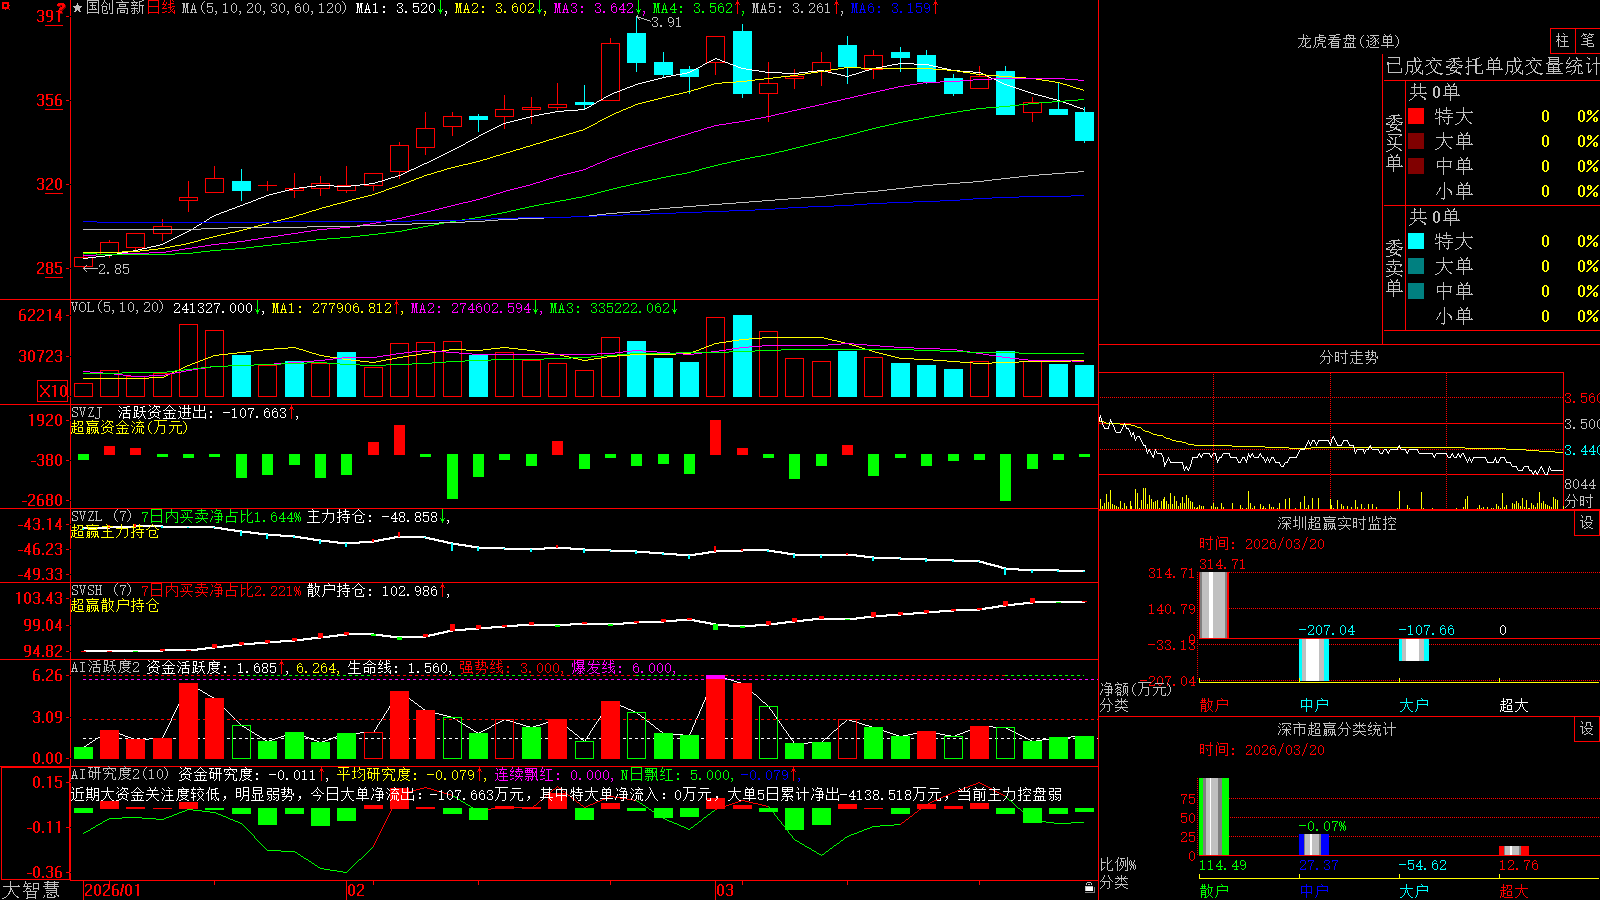Click the red question mark help icon
This screenshot has height=900, width=1600.
click(x=62, y=8)
